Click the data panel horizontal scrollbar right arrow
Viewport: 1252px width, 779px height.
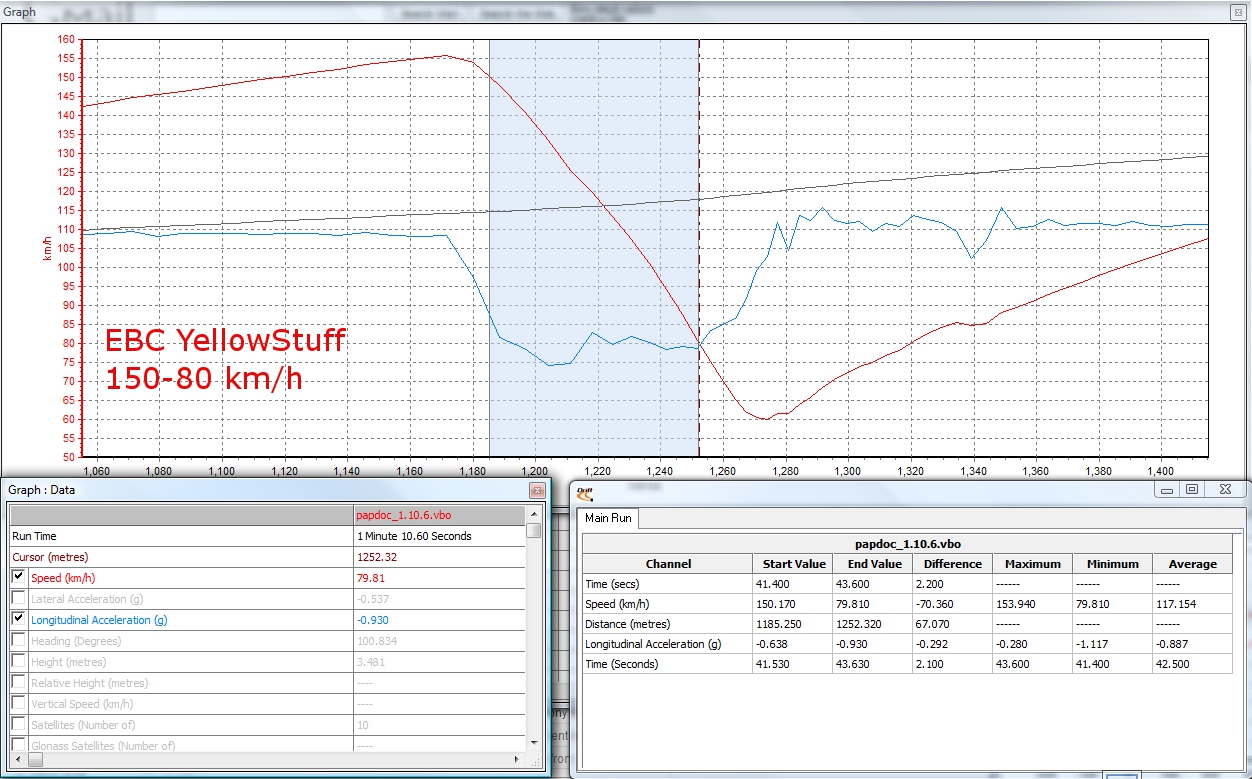tap(518, 759)
